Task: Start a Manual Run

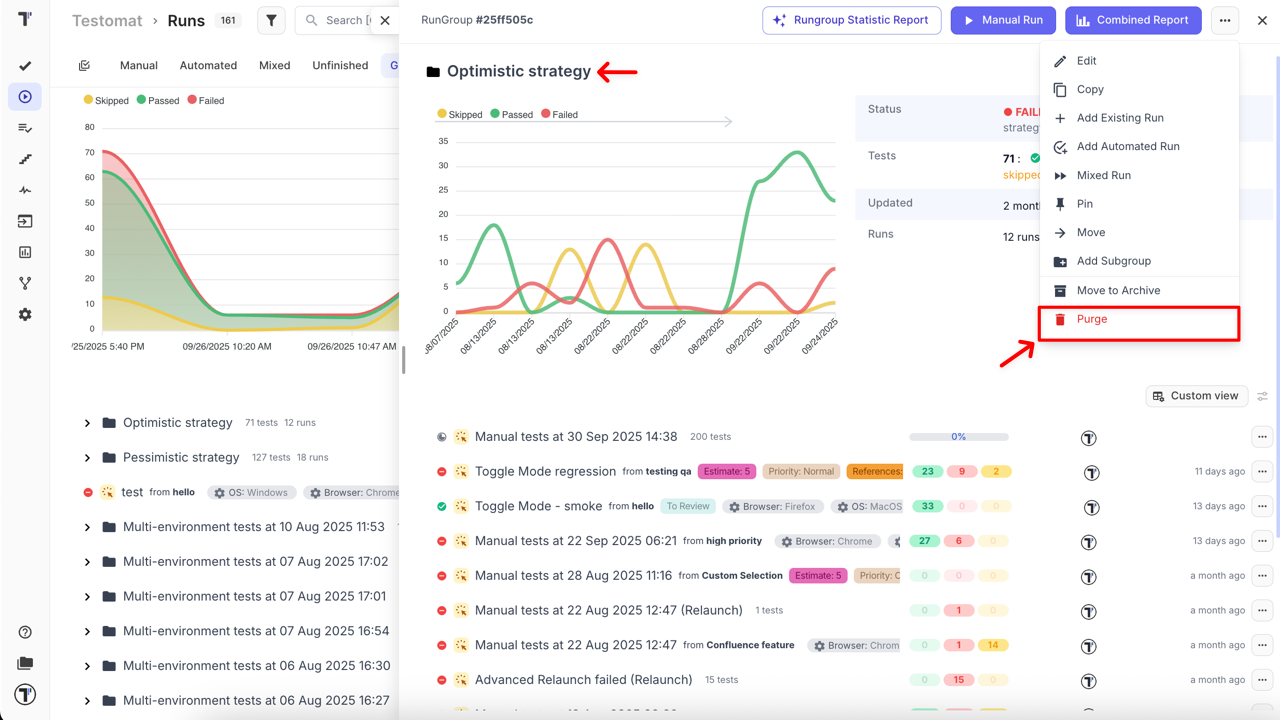Action: point(1003,20)
